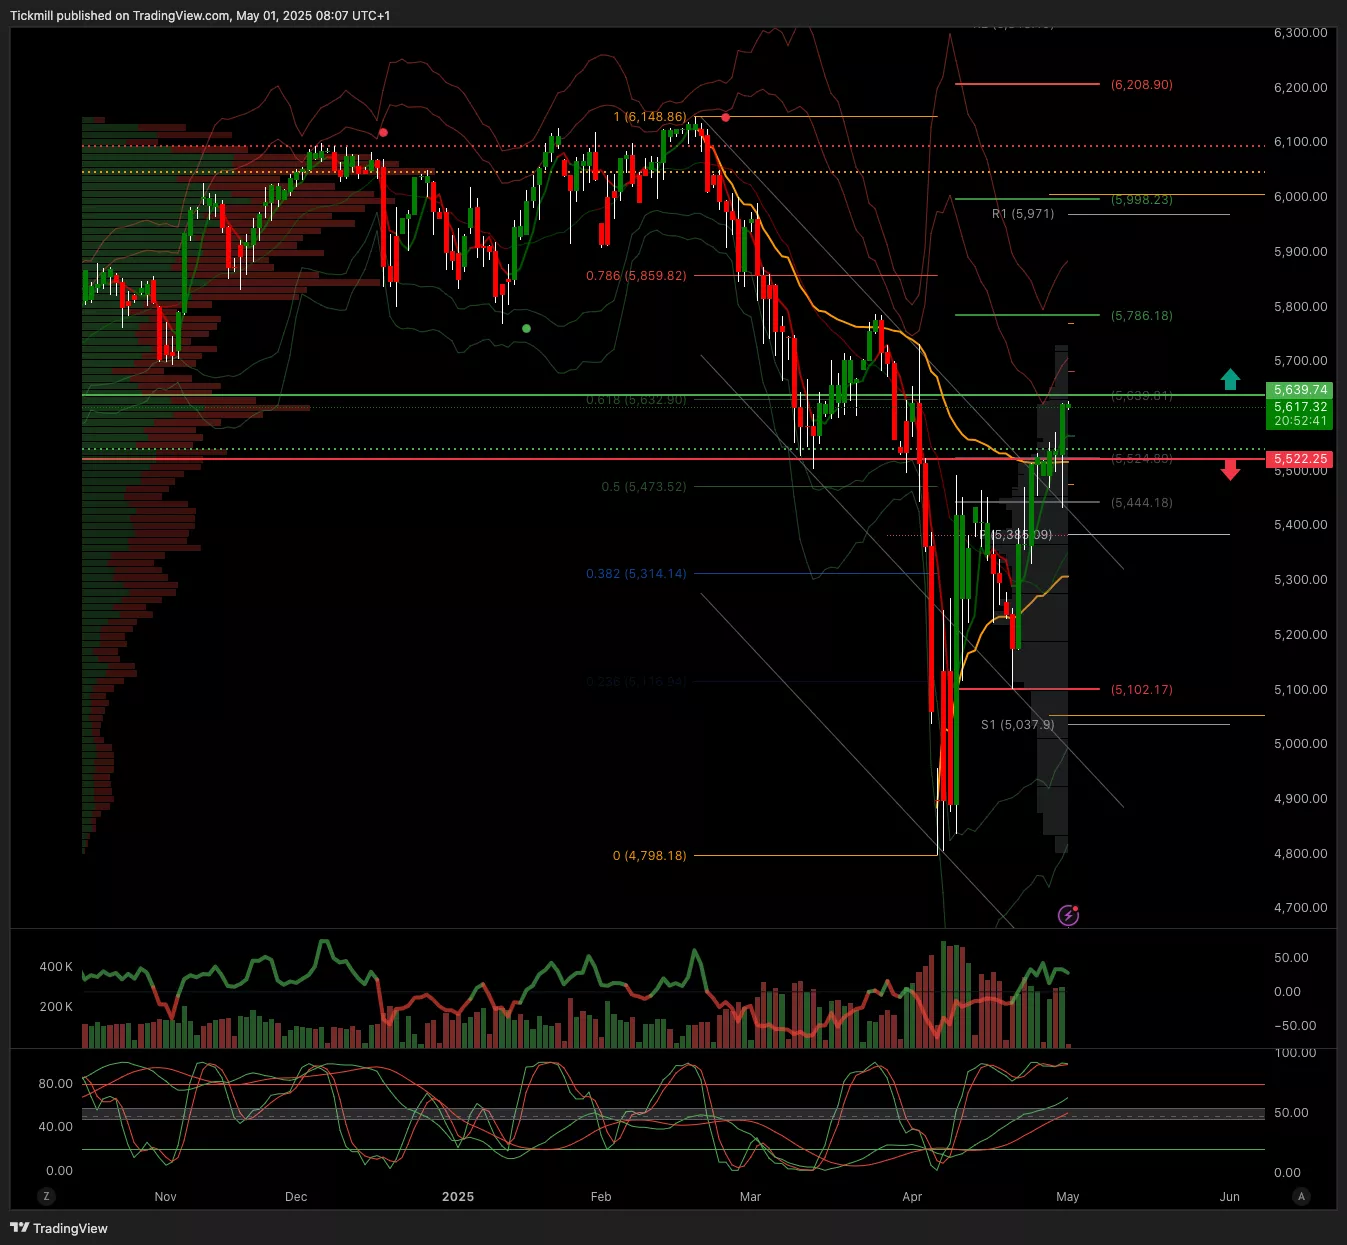Click the red down arrow marker

coord(1230,469)
